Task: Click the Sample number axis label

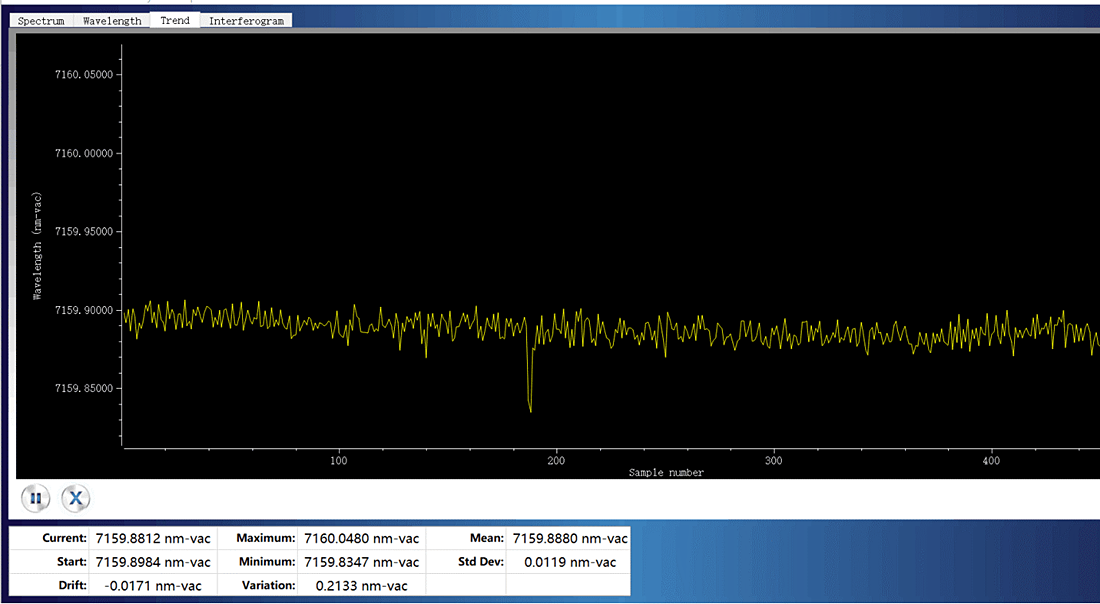Action: (666, 472)
